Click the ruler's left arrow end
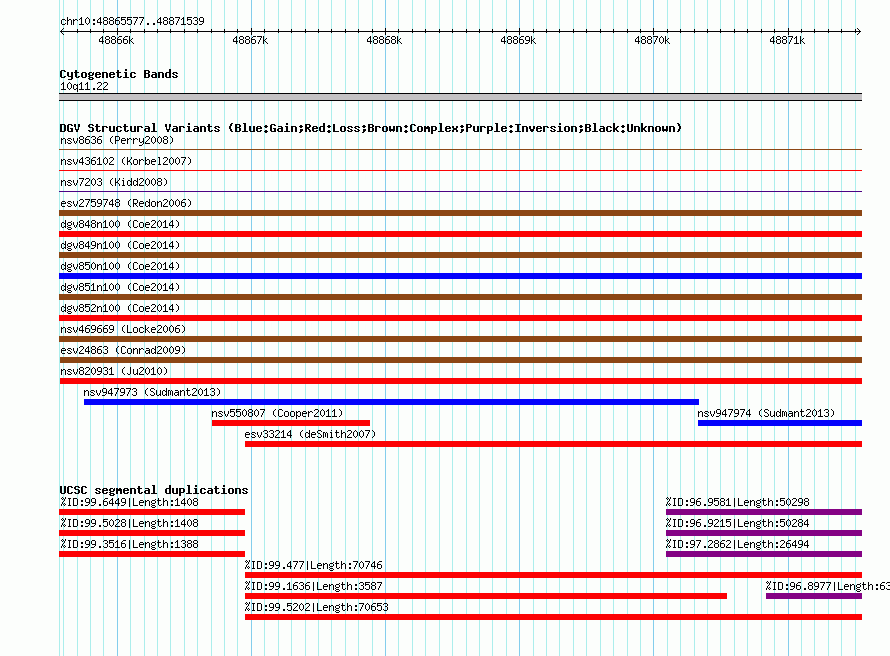Screen dimensions: 890x656 pyautogui.click(x=62, y=31)
